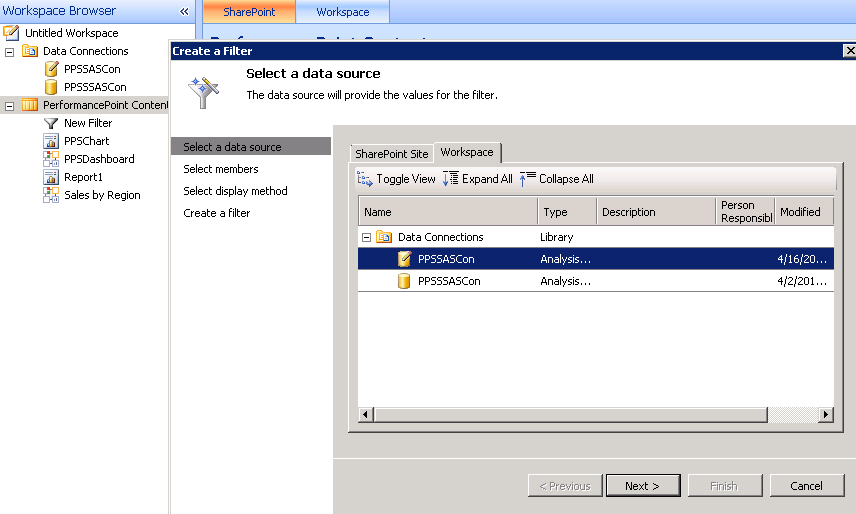
Task: Click the Previous button
Action: point(565,486)
